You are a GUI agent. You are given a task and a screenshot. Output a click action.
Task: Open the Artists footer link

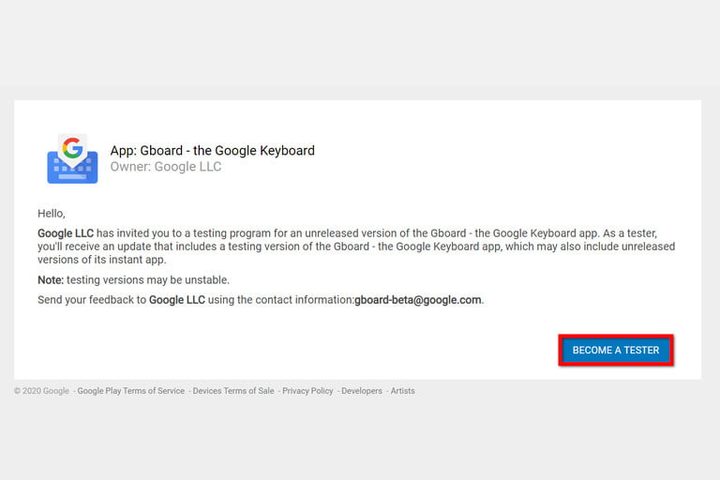pyautogui.click(x=402, y=391)
